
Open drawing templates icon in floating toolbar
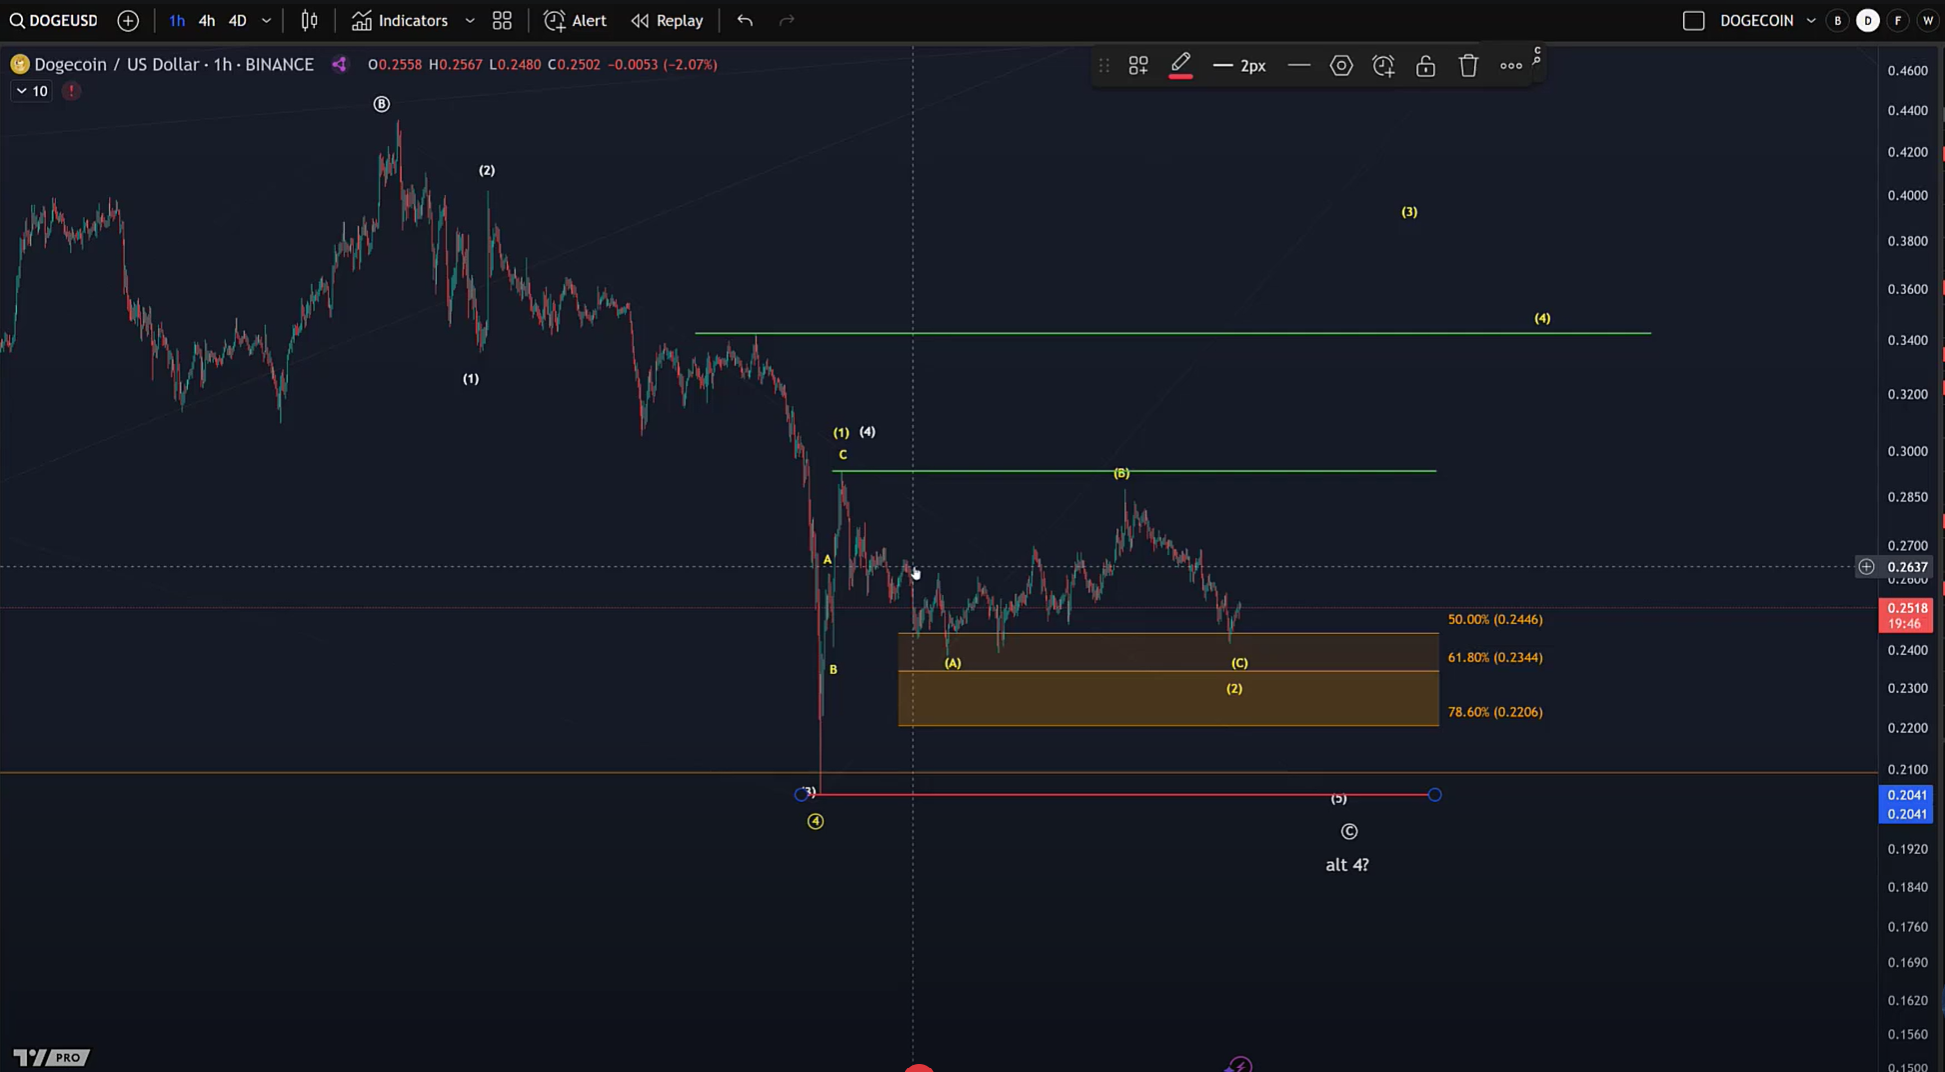click(x=1137, y=65)
